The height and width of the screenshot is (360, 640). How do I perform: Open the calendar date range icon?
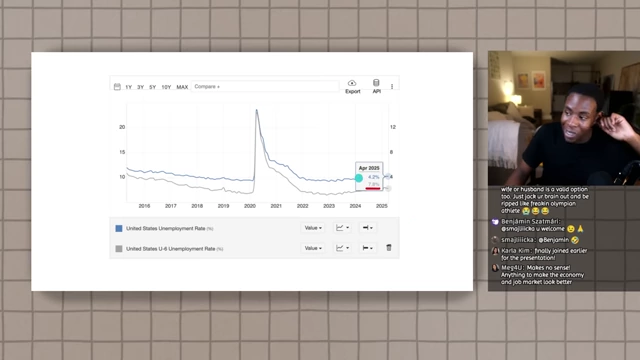pos(117,87)
